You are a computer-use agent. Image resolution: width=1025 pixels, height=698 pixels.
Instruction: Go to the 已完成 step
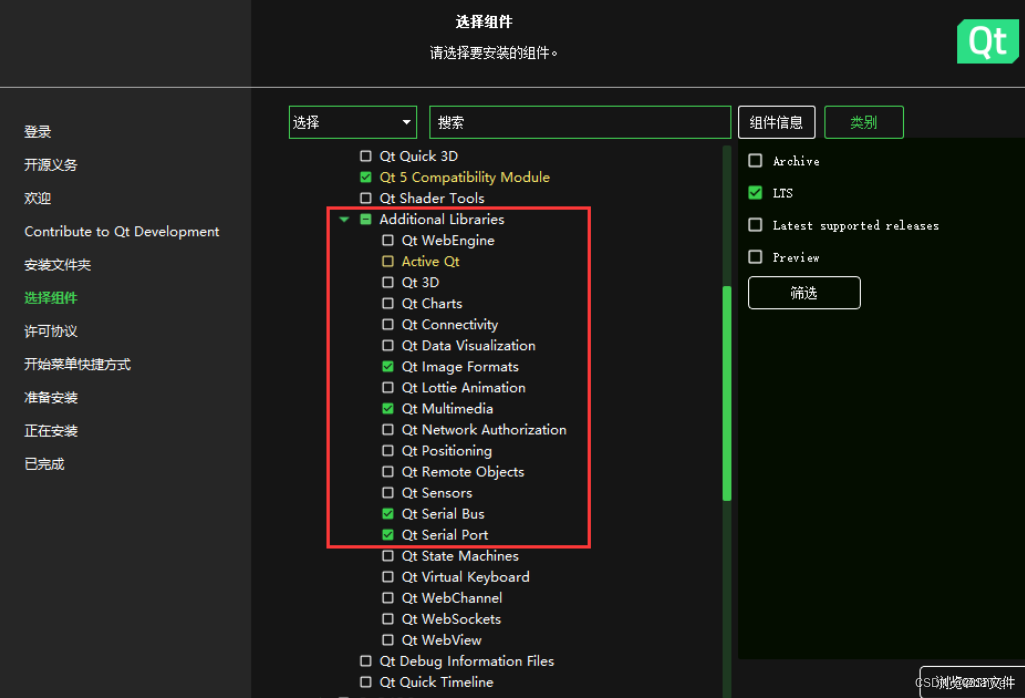coord(44,464)
